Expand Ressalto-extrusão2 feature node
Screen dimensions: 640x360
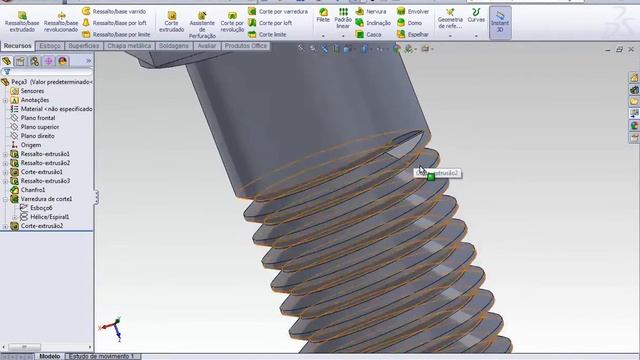coord(5,163)
